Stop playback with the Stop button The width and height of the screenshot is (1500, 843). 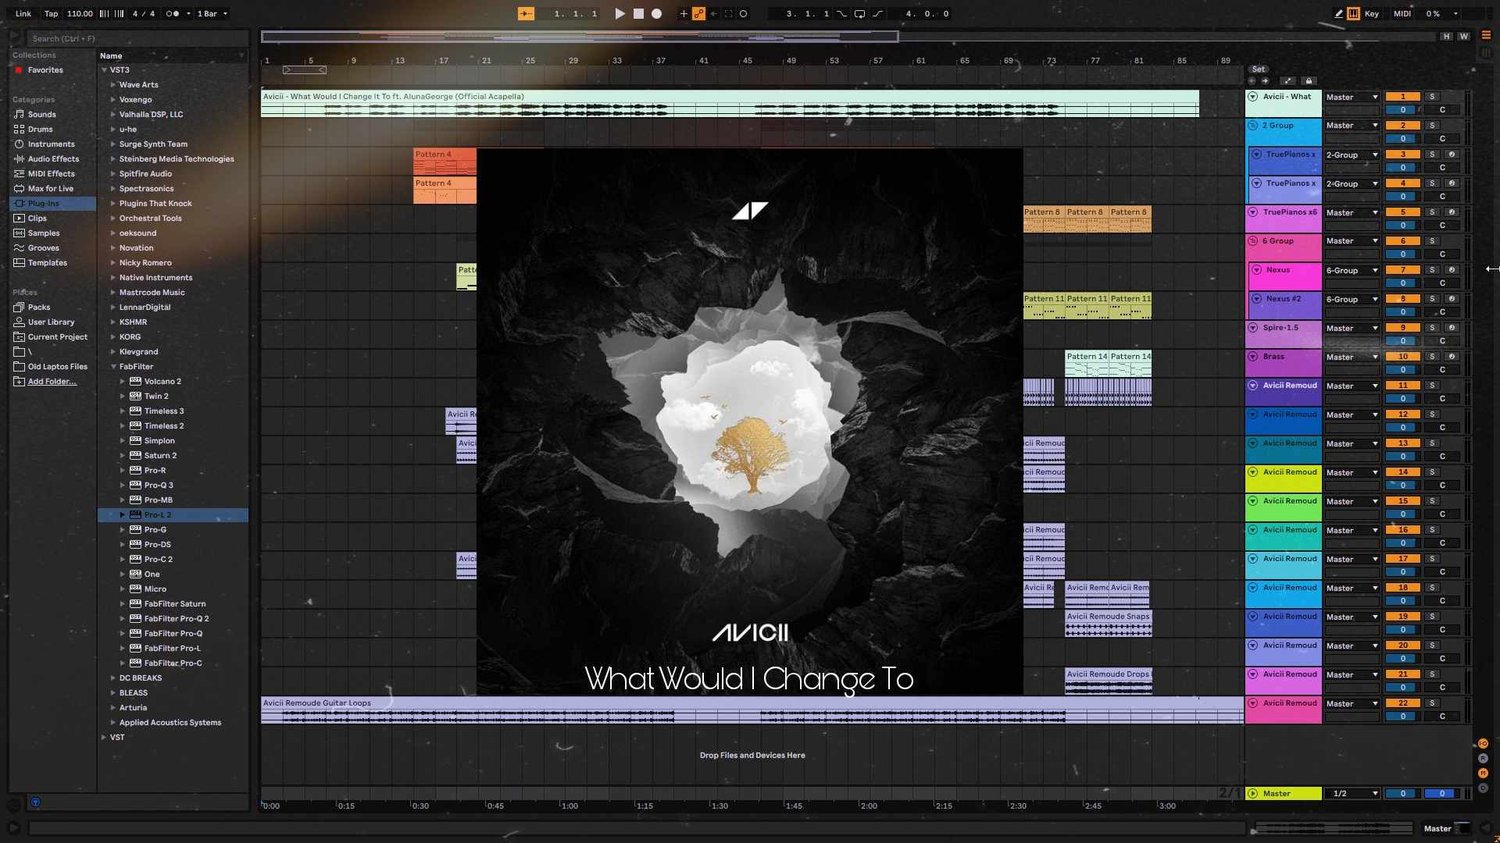click(x=638, y=14)
